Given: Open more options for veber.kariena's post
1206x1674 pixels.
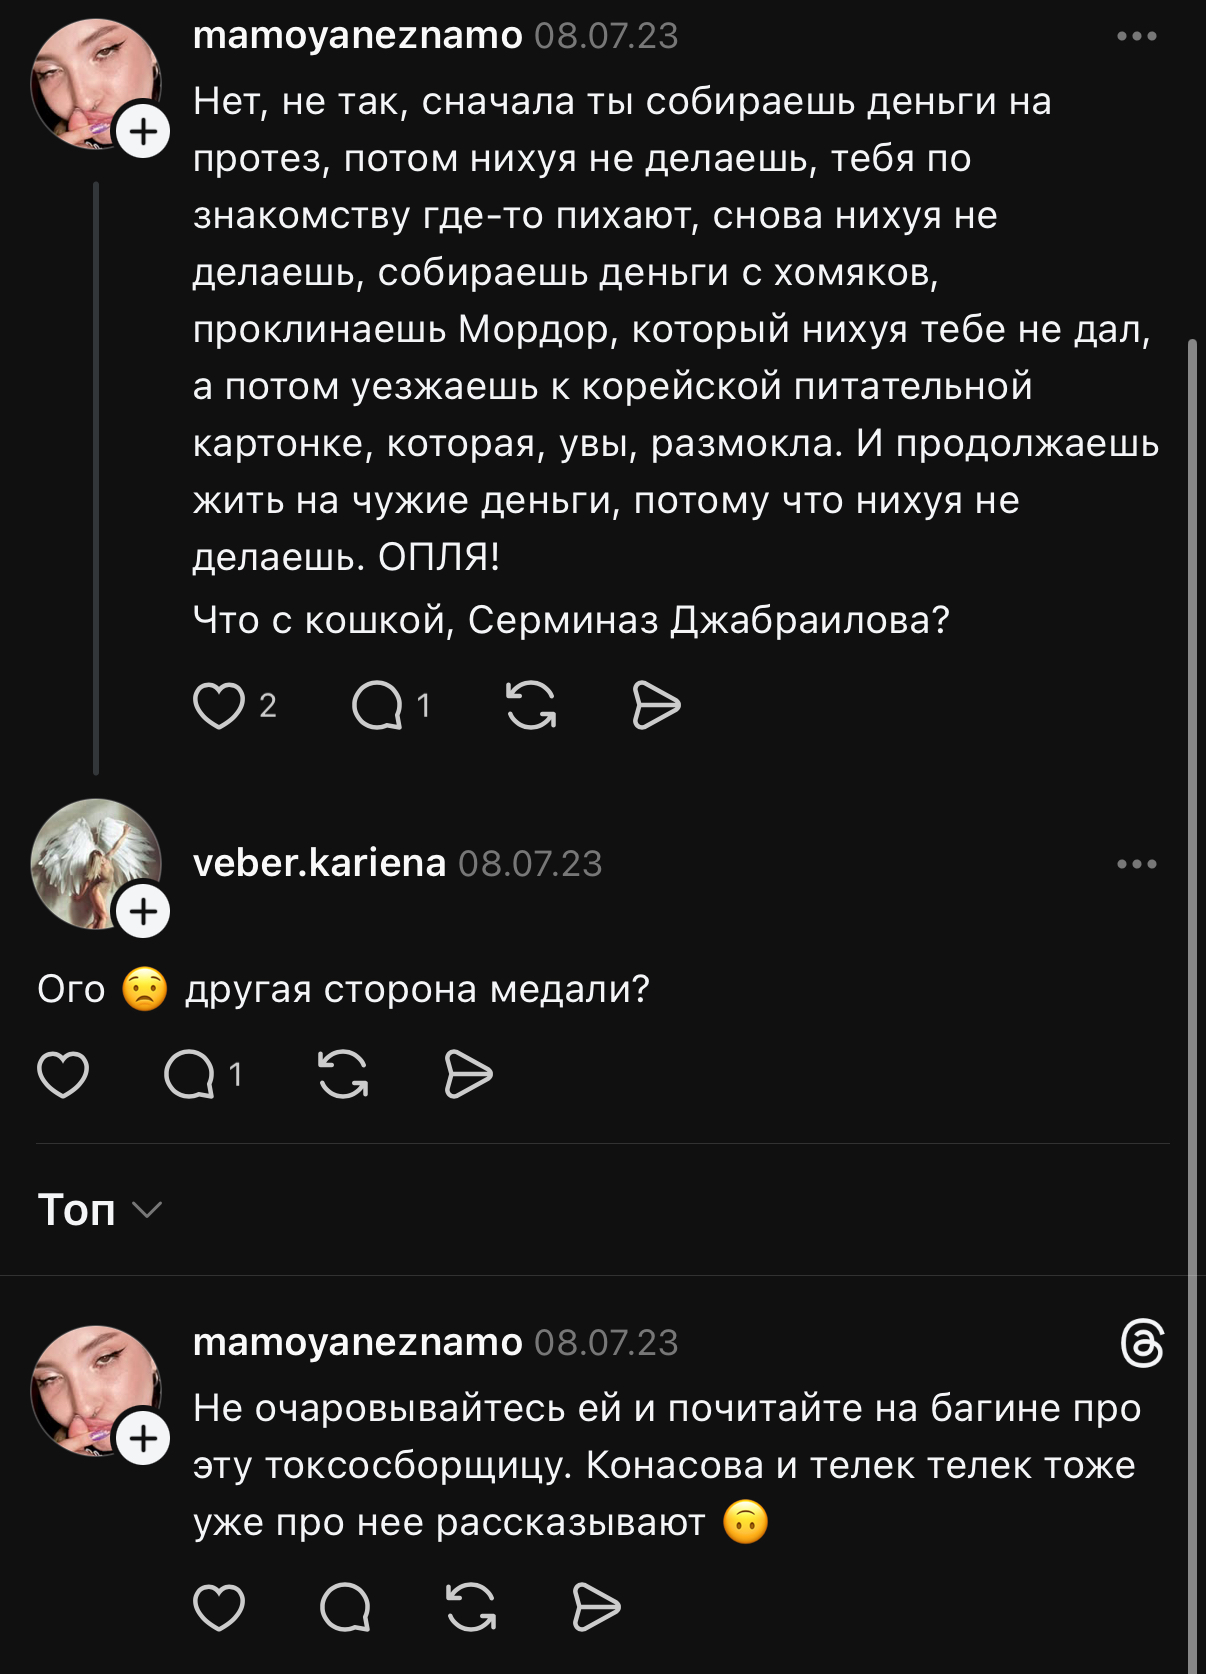Looking at the screenshot, I should point(1137,864).
